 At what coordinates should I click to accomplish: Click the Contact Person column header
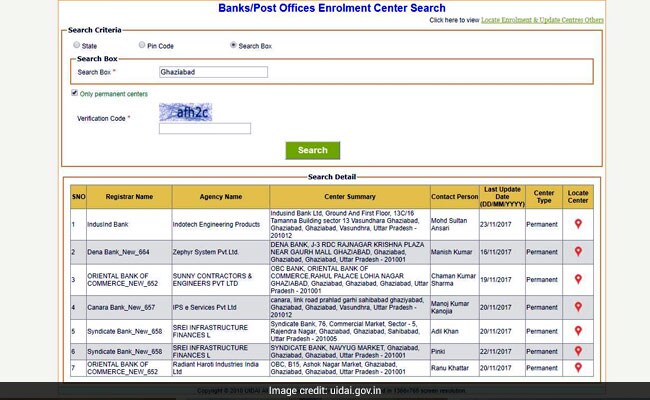[454, 197]
